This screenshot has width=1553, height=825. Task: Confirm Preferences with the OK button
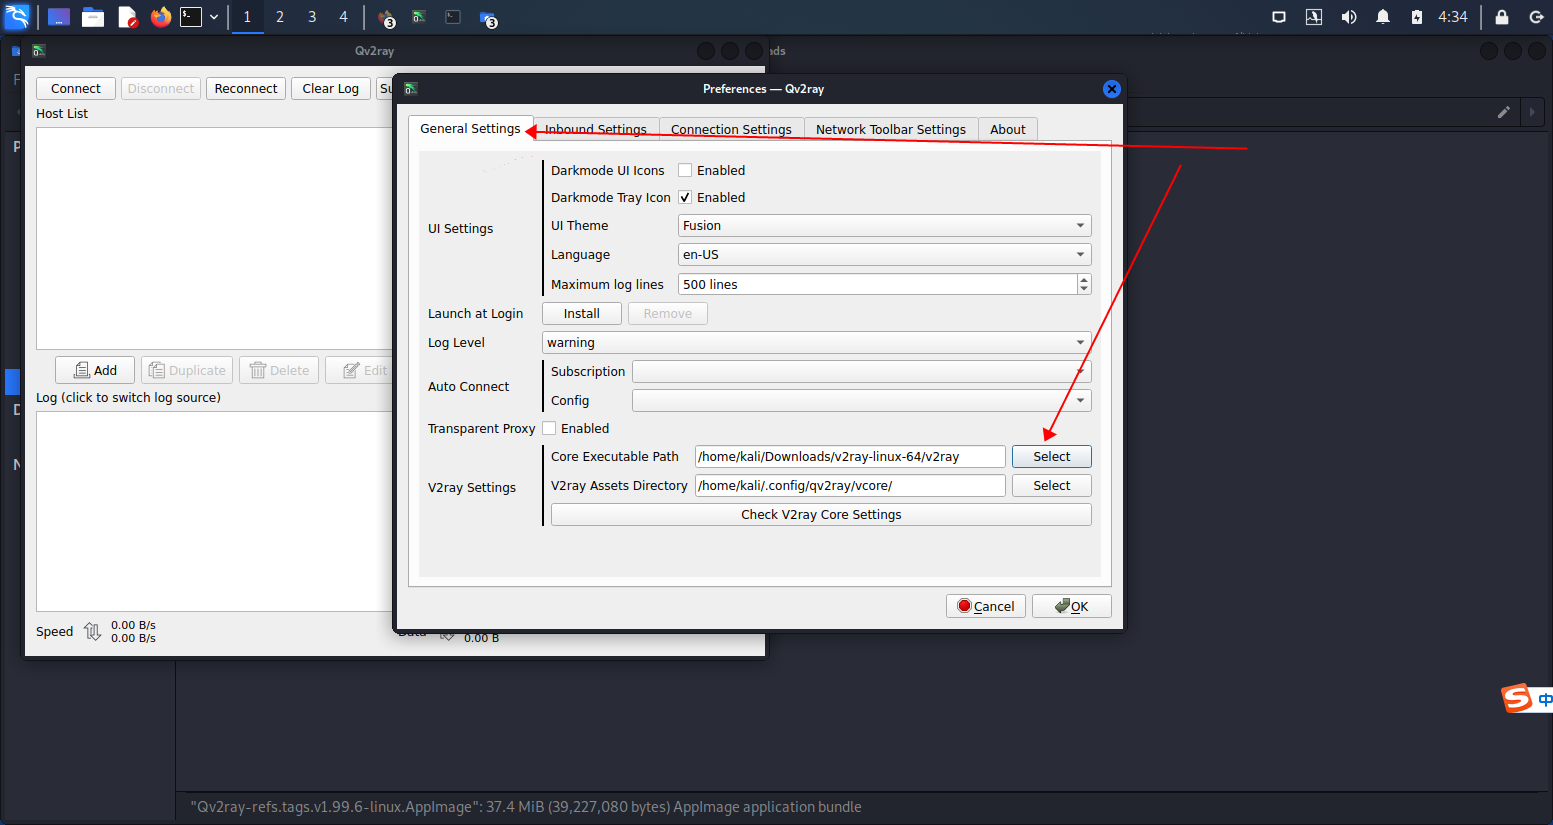pos(1072,606)
